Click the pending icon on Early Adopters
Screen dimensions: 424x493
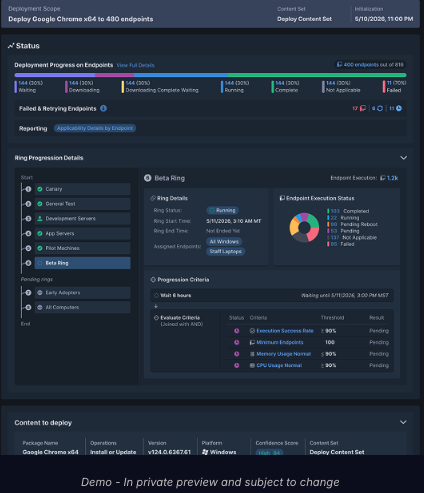pyautogui.click(x=40, y=293)
